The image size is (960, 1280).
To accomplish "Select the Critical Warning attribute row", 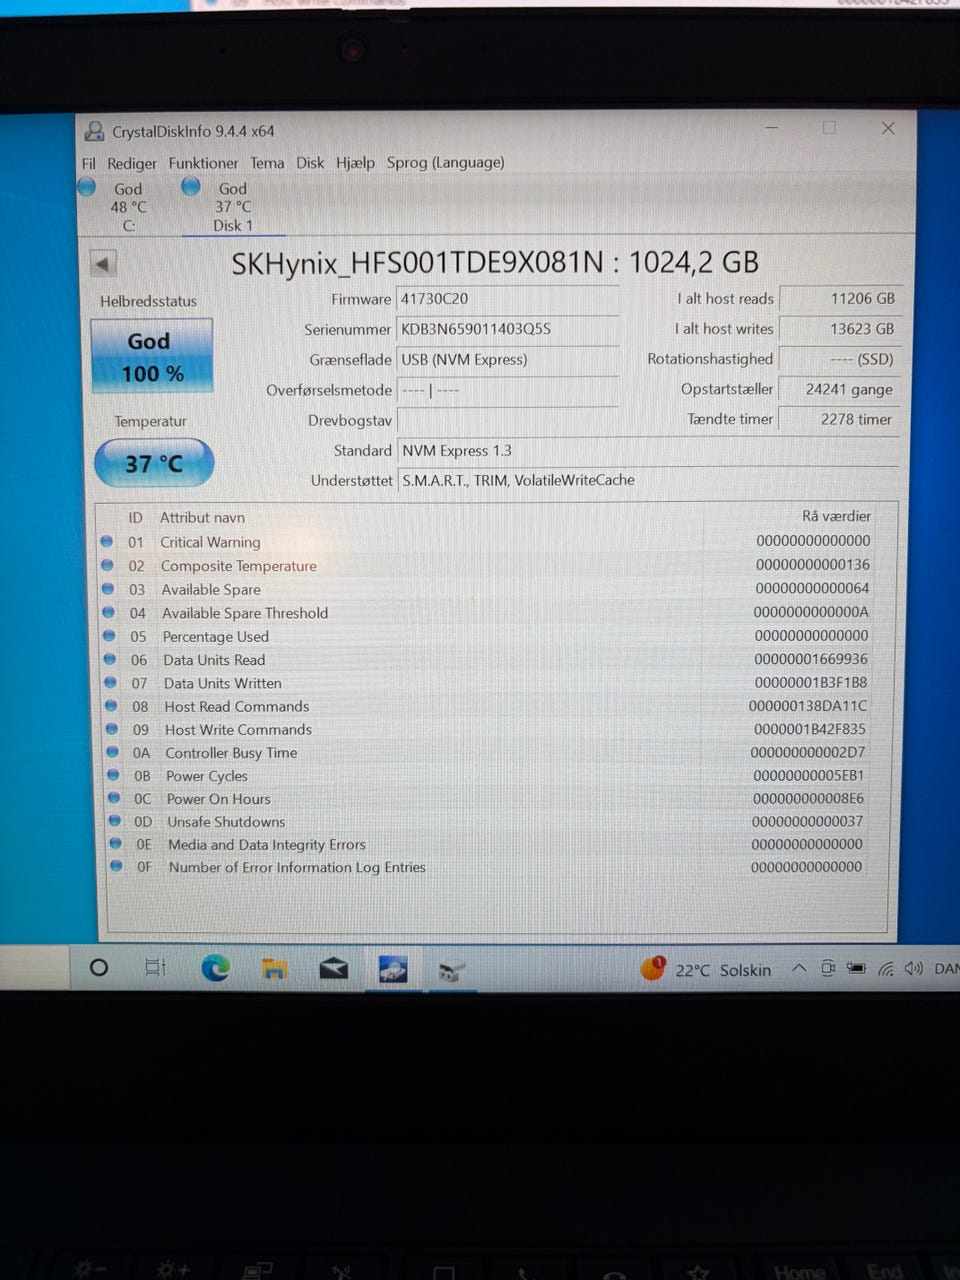I will [488, 541].
